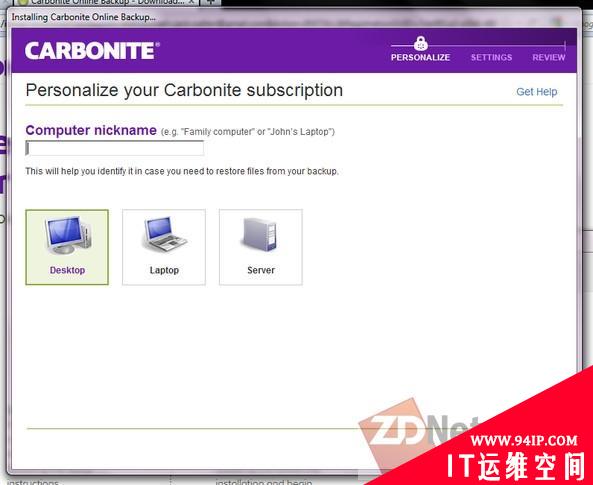Close the Carbonite Online Backup browser tab

(x=192, y=2)
